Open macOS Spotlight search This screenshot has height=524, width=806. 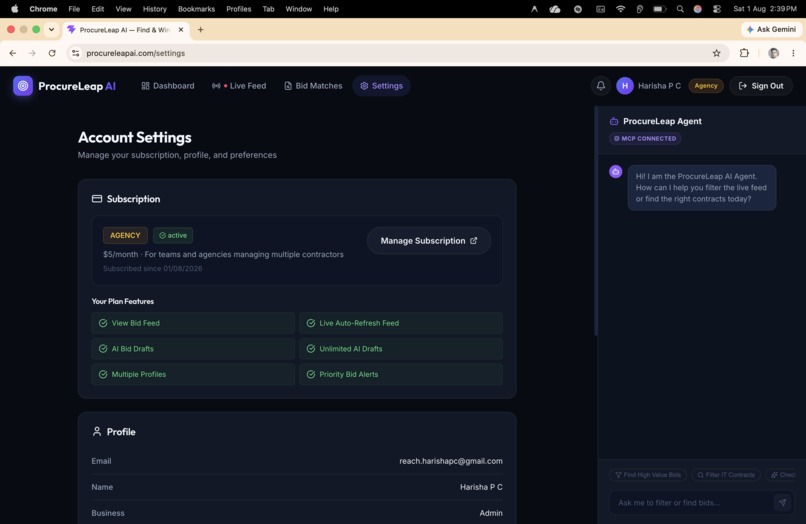point(680,9)
